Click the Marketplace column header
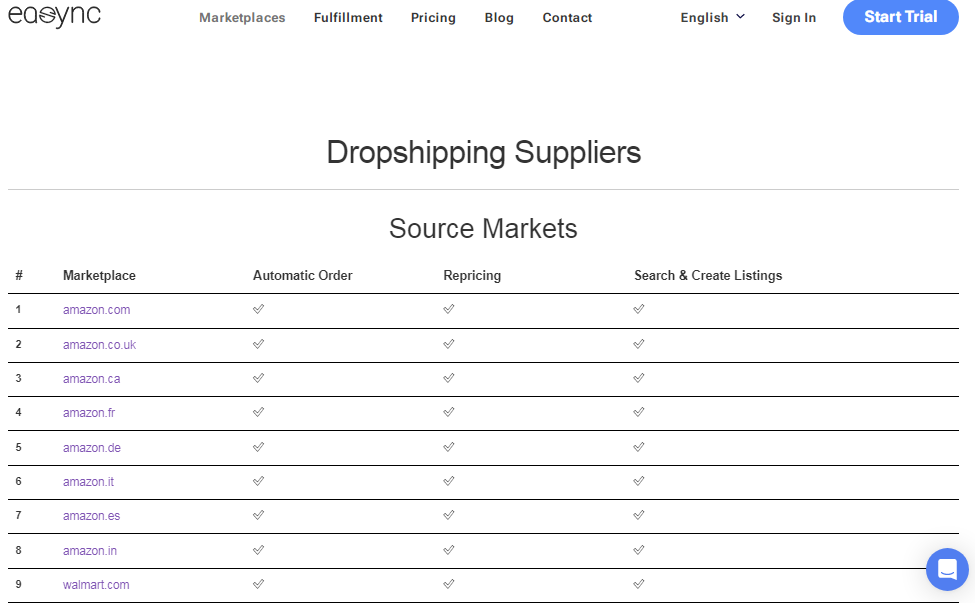Viewport: 975px width, 603px height. click(99, 275)
